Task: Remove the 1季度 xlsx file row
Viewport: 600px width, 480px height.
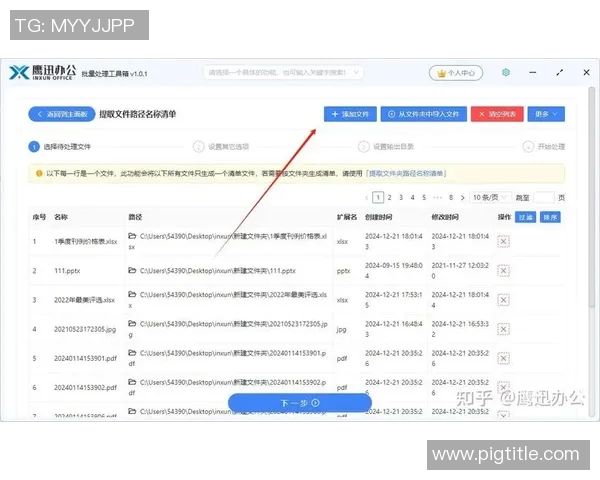Action: coord(503,242)
